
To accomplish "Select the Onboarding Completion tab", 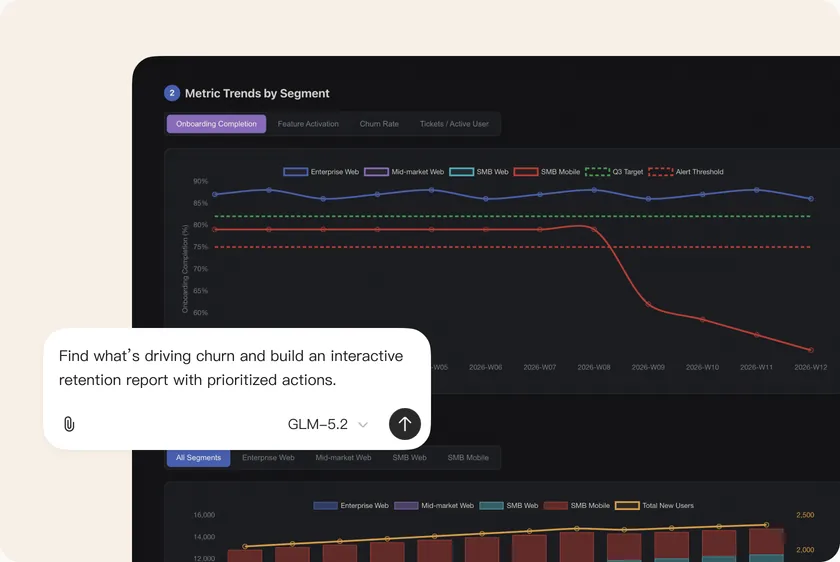I will (x=216, y=124).
